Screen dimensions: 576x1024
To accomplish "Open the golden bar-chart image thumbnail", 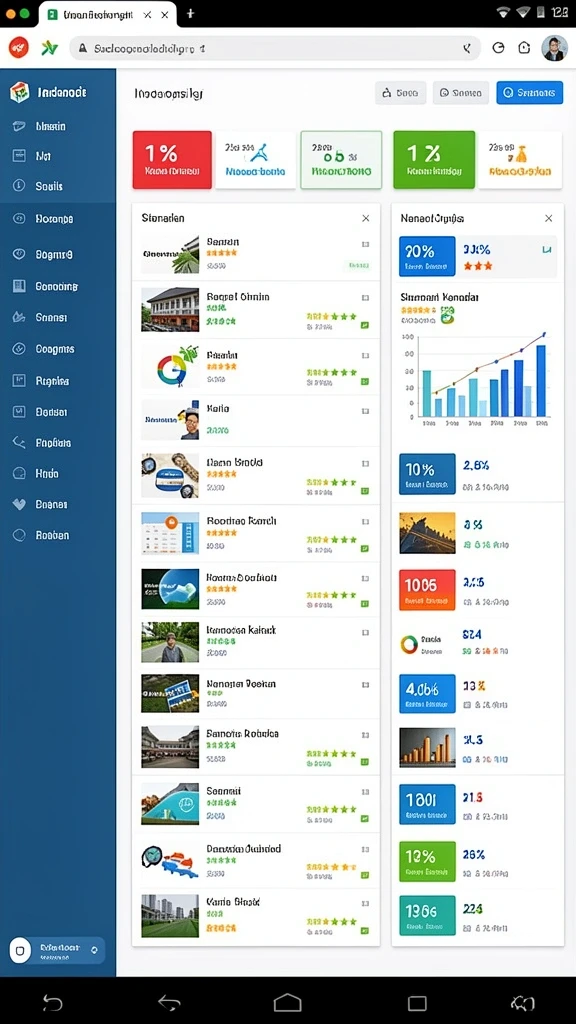I will pyautogui.click(x=427, y=748).
